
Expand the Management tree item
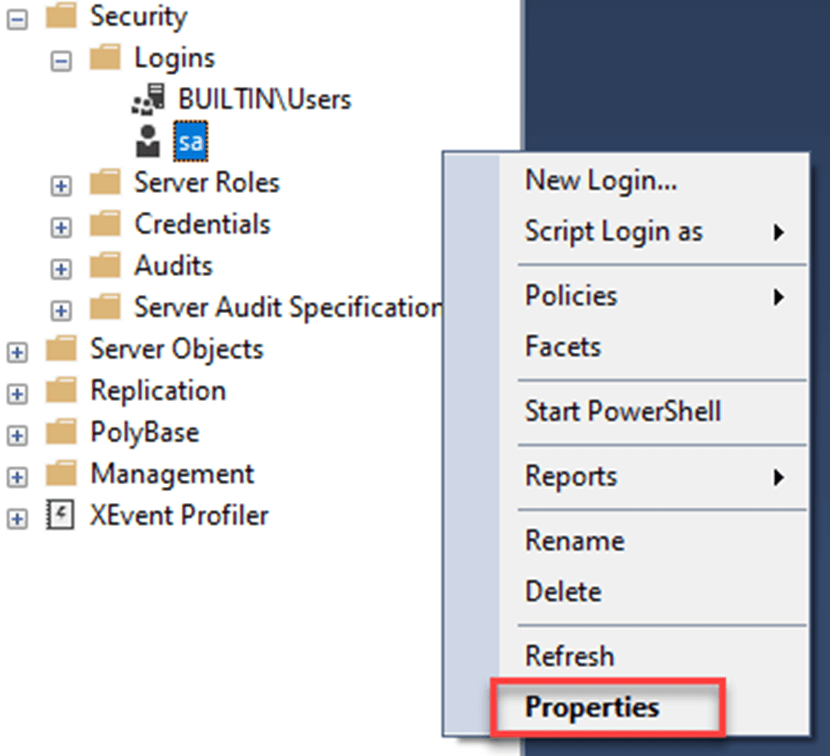(x=15, y=473)
